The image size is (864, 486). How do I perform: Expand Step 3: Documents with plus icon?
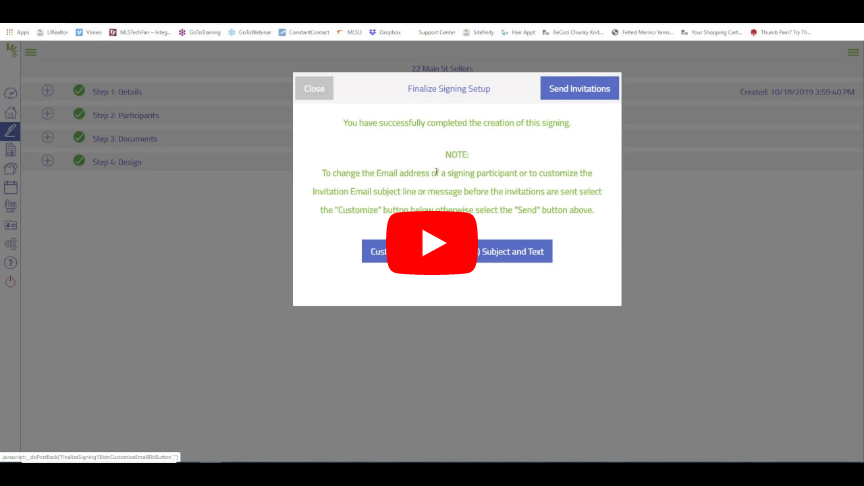point(47,138)
